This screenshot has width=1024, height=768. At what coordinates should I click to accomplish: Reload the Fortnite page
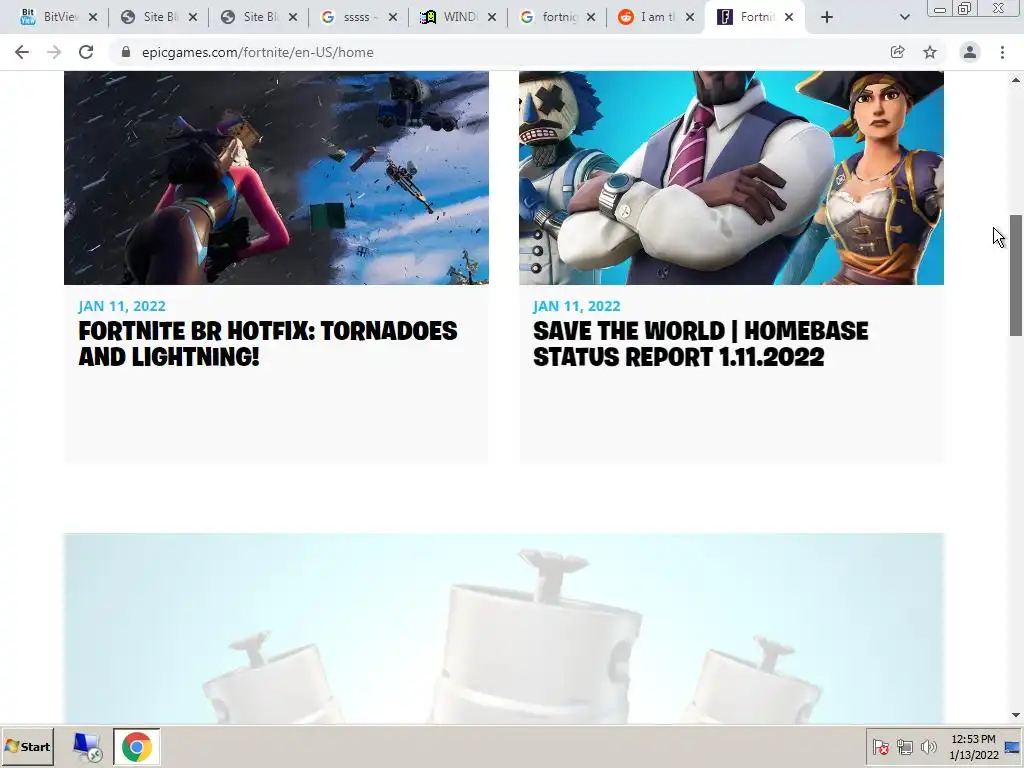86,52
